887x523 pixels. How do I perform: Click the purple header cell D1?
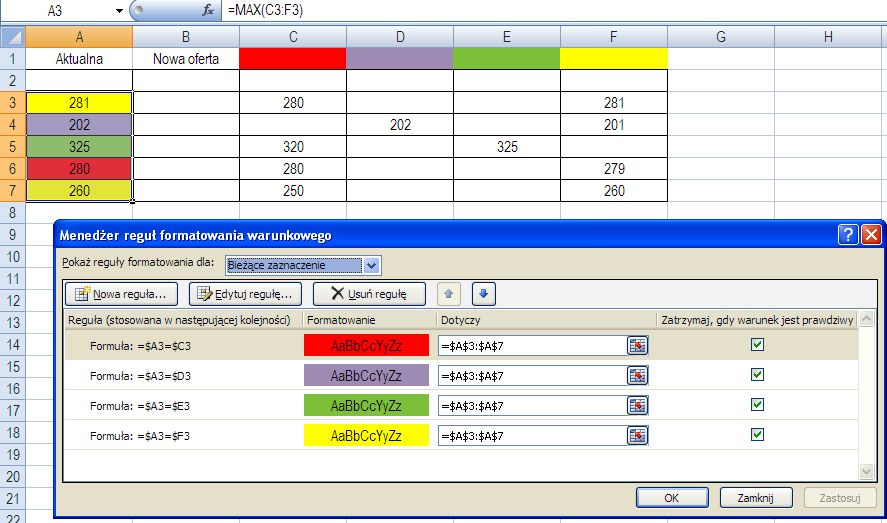coord(400,59)
